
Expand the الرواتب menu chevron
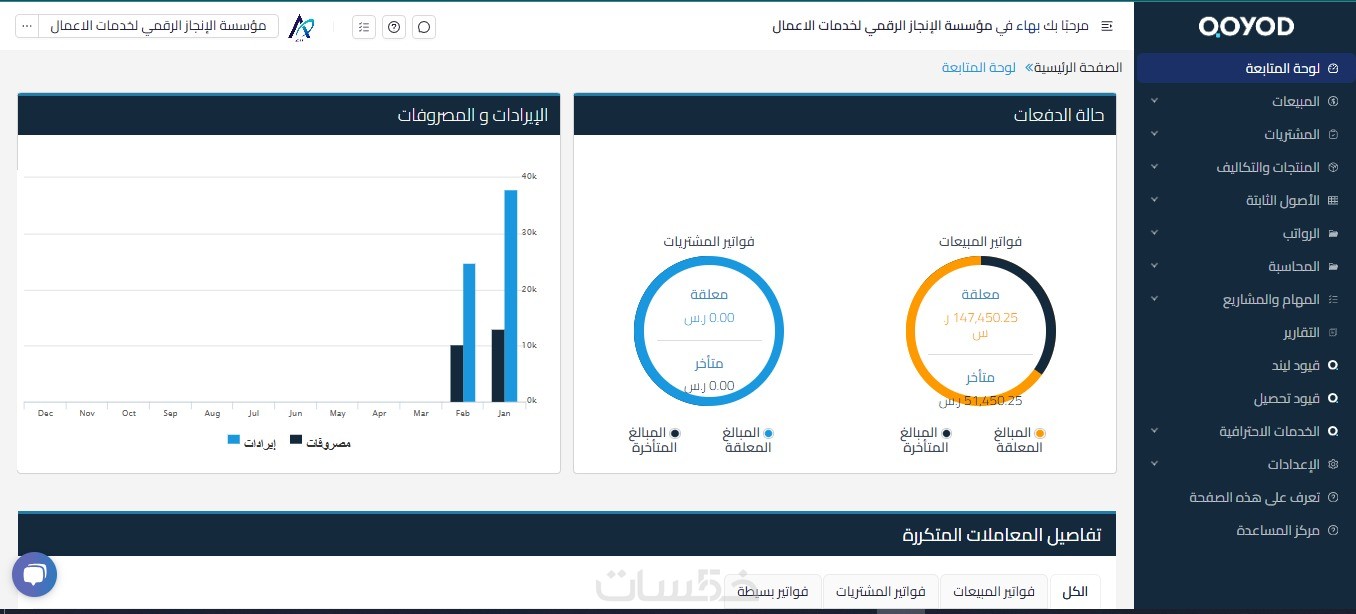coord(1154,233)
